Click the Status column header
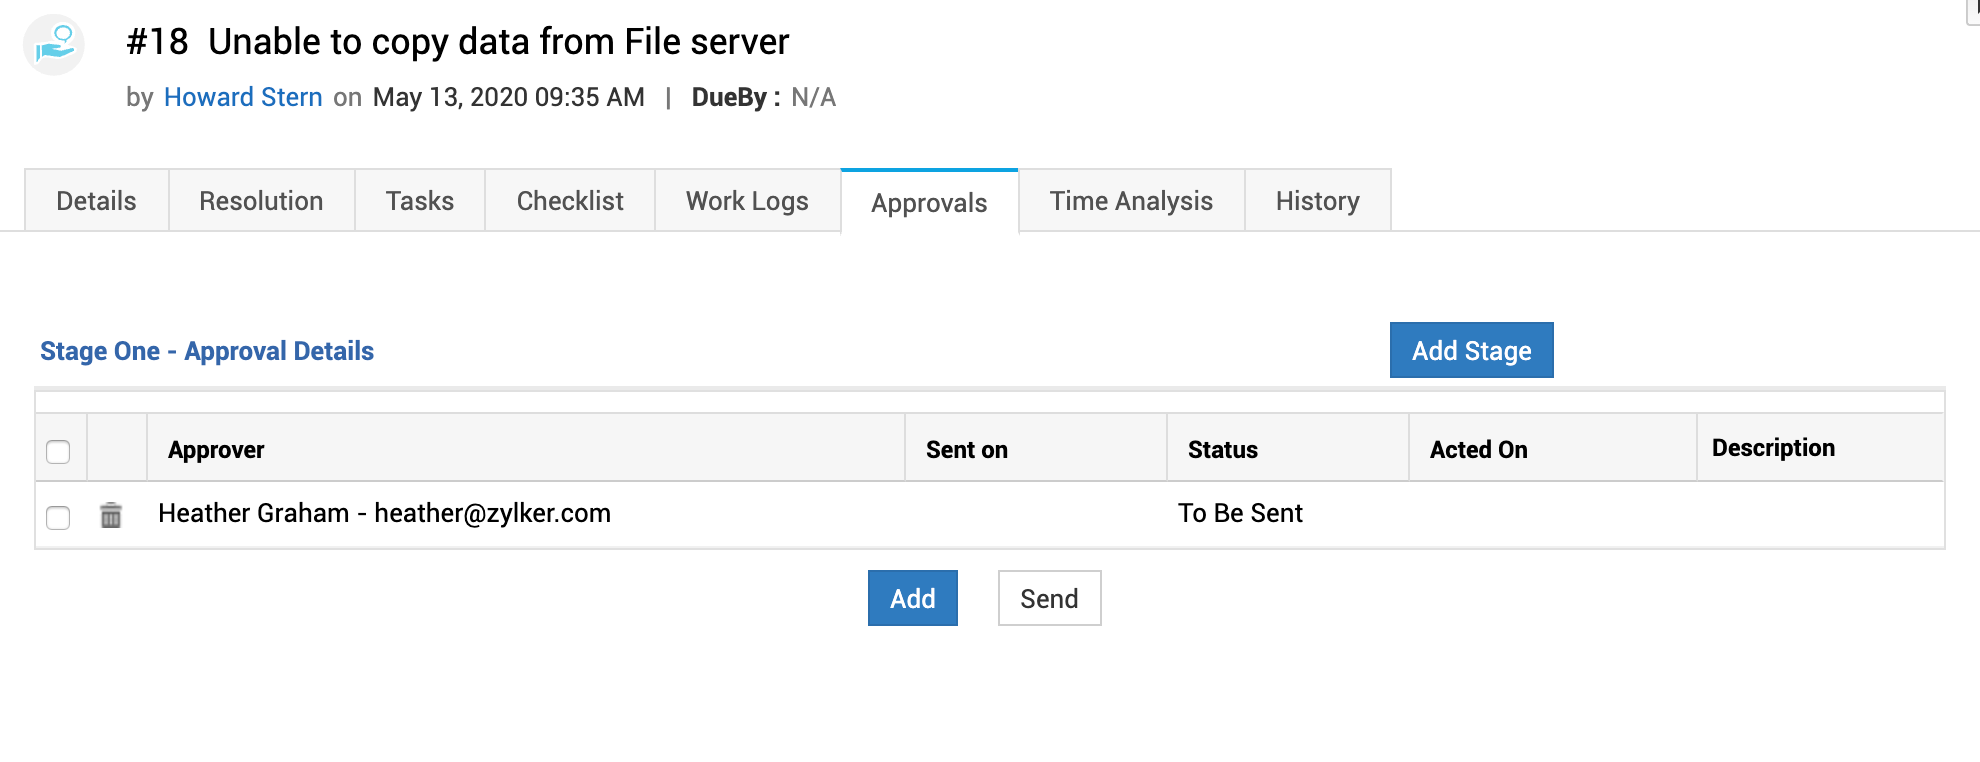This screenshot has width=1980, height=762. pyautogui.click(x=1222, y=450)
